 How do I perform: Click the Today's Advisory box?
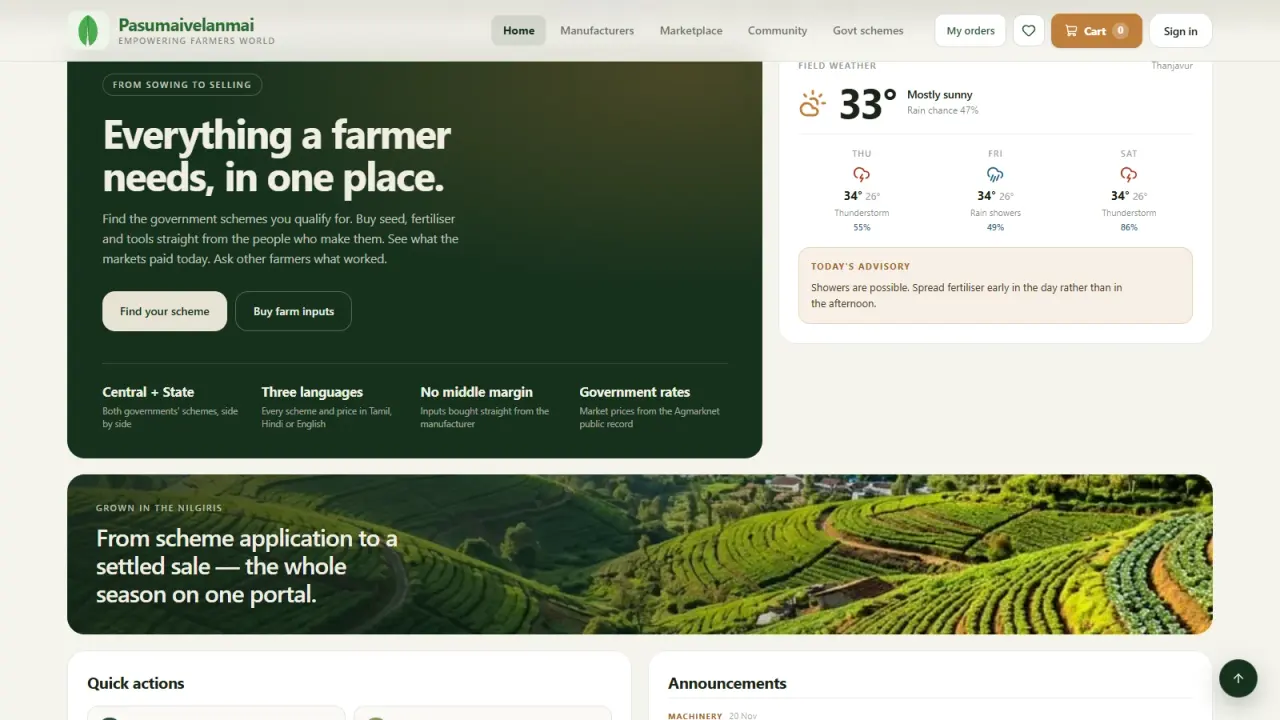(x=995, y=285)
